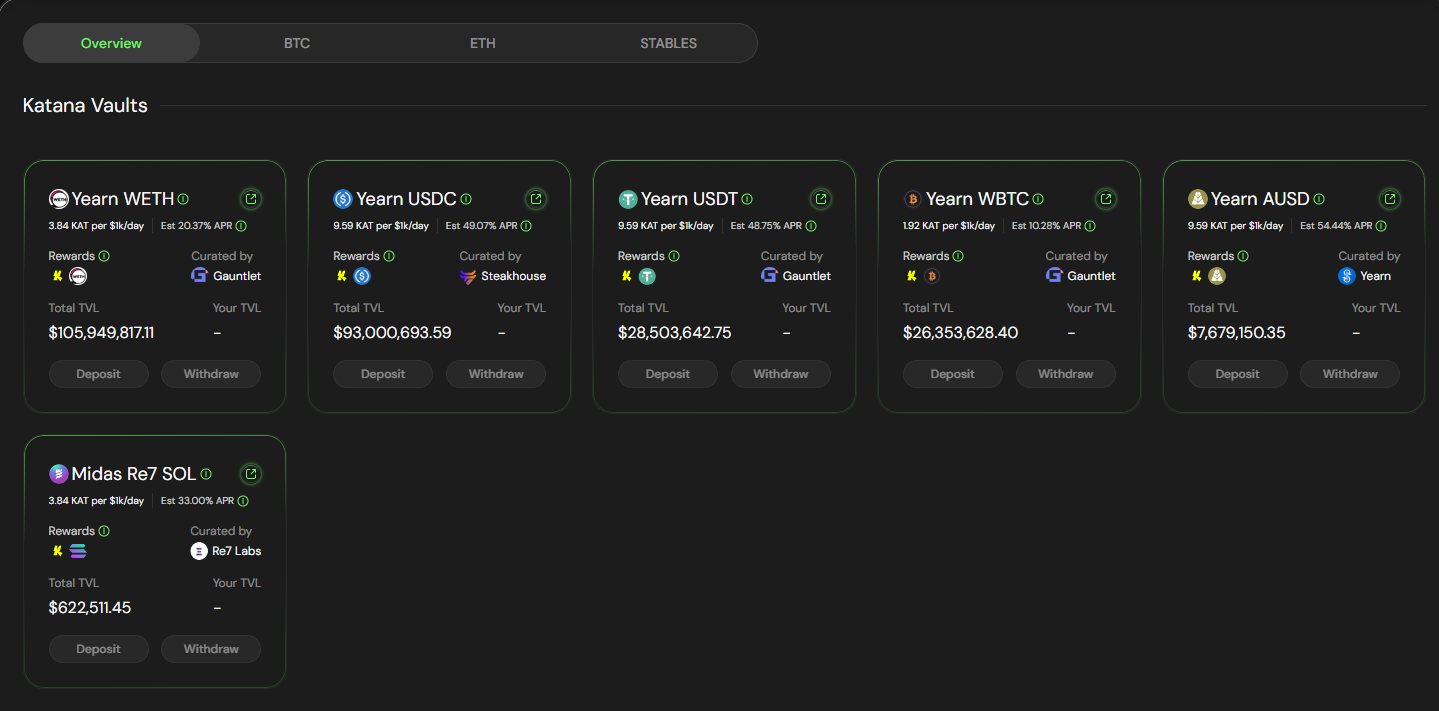Click the $622,511.45 total TVL value

coord(90,607)
